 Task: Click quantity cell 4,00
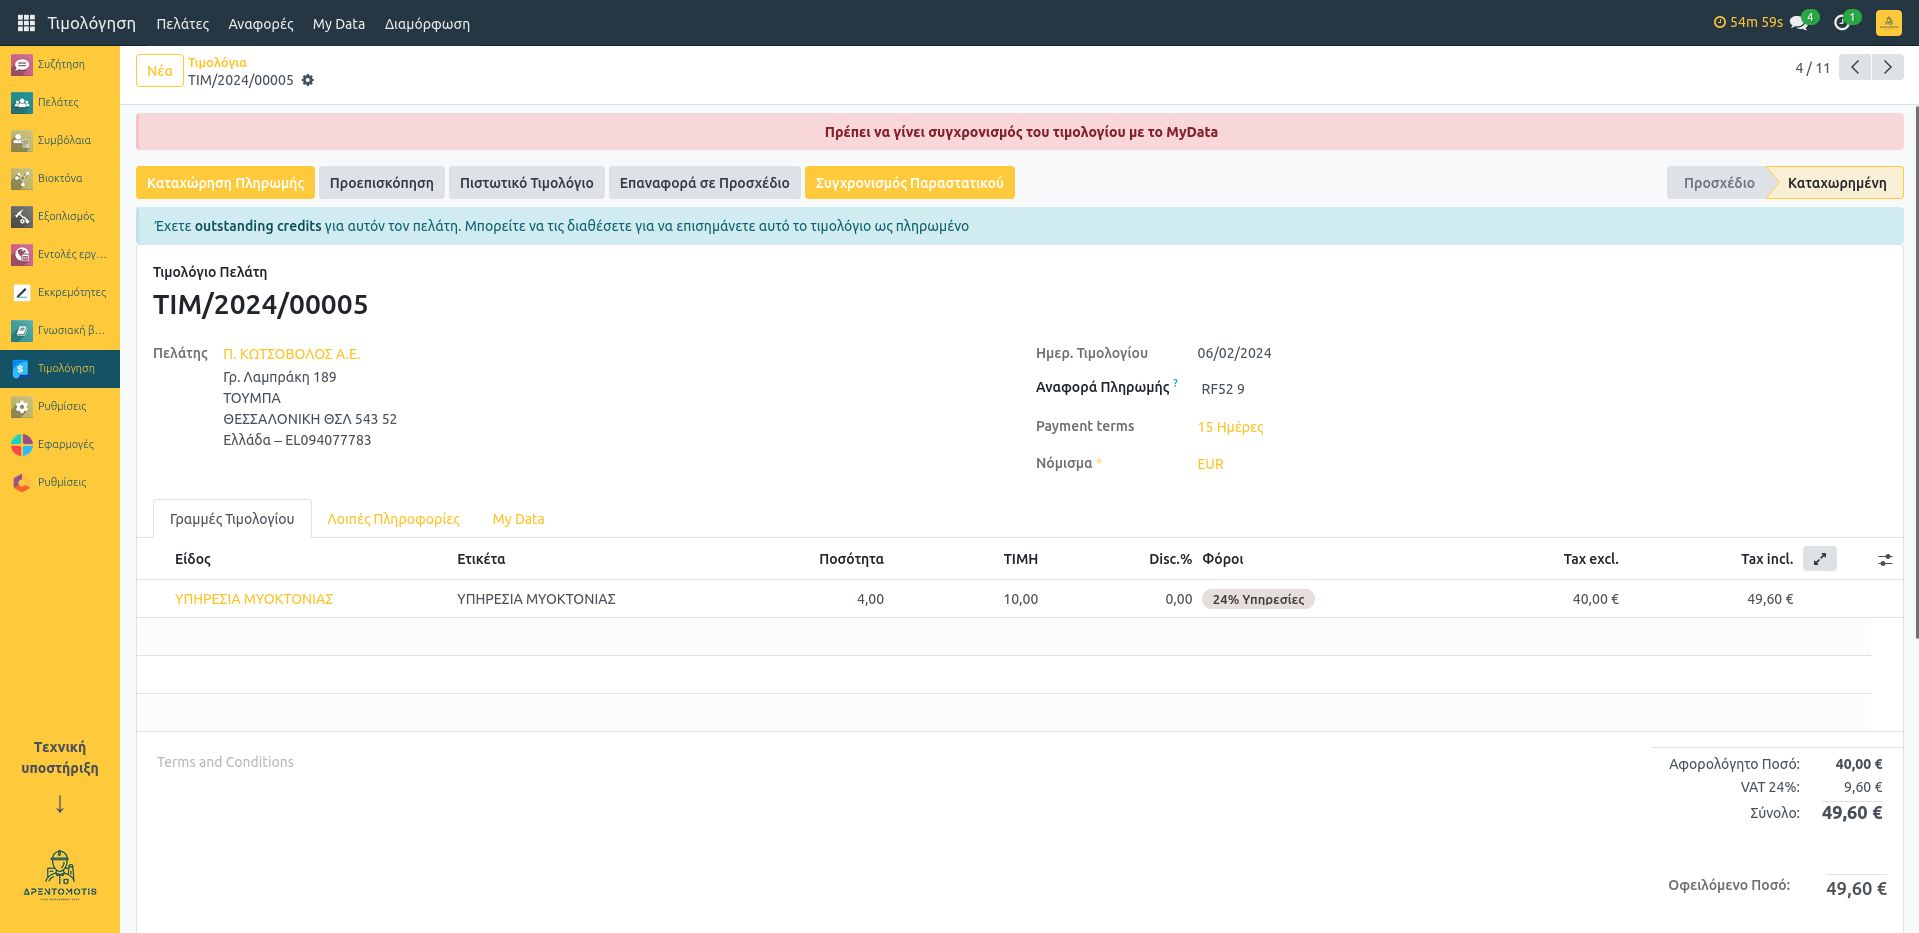(x=870, y=599)
